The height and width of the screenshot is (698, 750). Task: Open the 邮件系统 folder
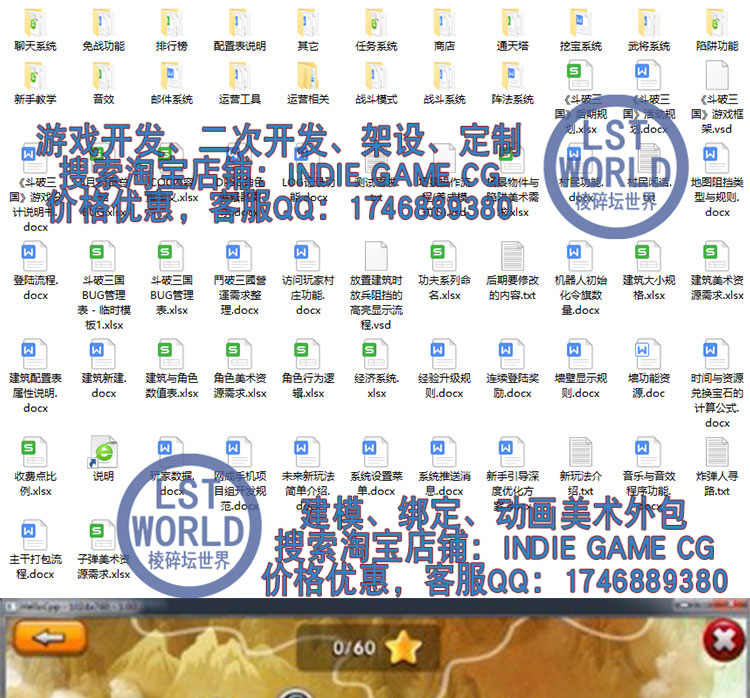pyautogui.click(x=171, y=83)
